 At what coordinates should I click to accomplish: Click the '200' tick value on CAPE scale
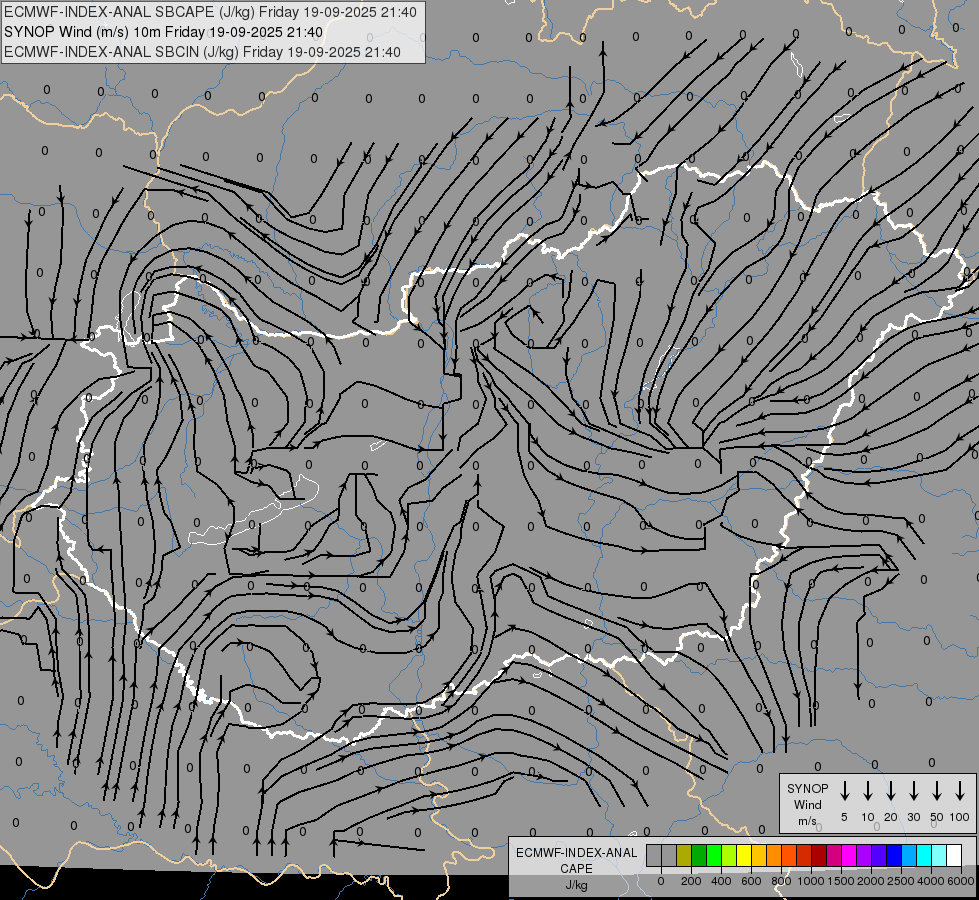[x=691, y=881]
